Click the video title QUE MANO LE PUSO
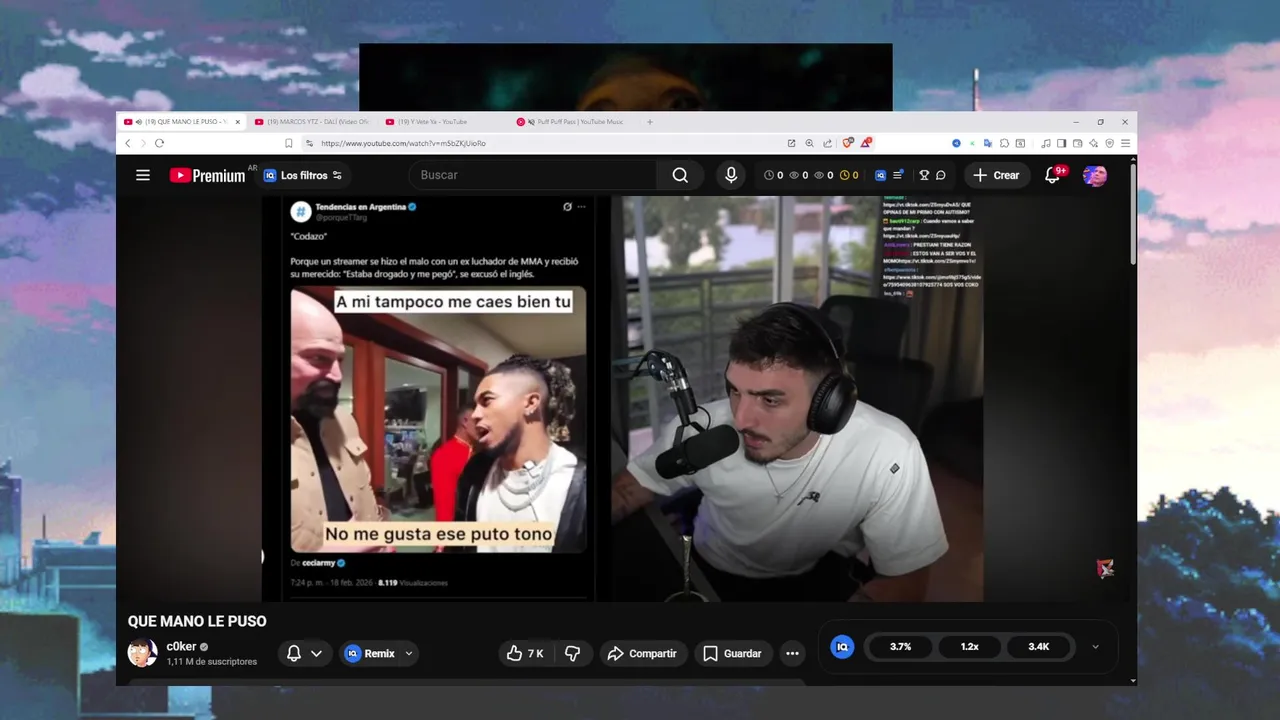This screenshot has width=1280, height=720. tap(197, 621)
